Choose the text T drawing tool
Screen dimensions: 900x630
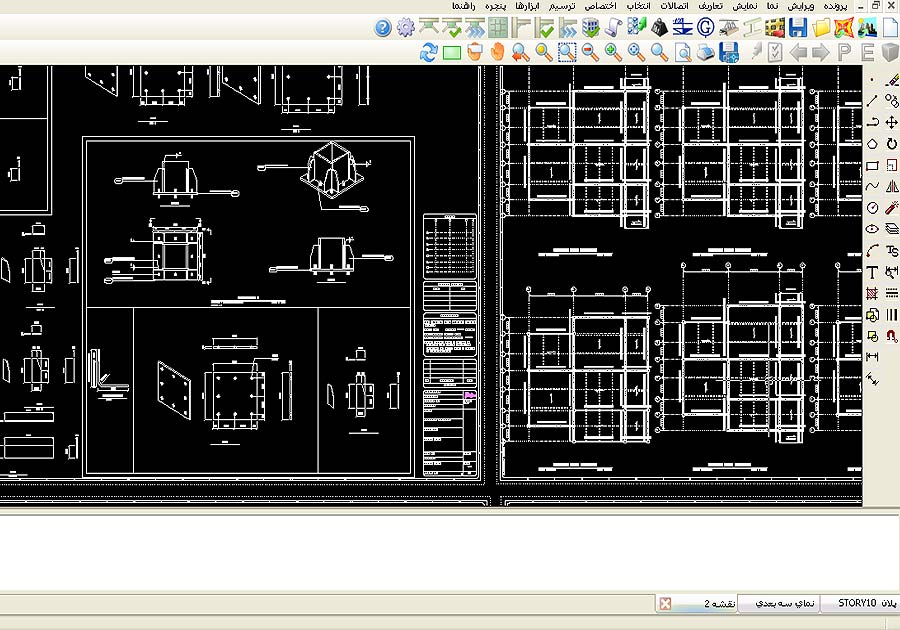872,272
